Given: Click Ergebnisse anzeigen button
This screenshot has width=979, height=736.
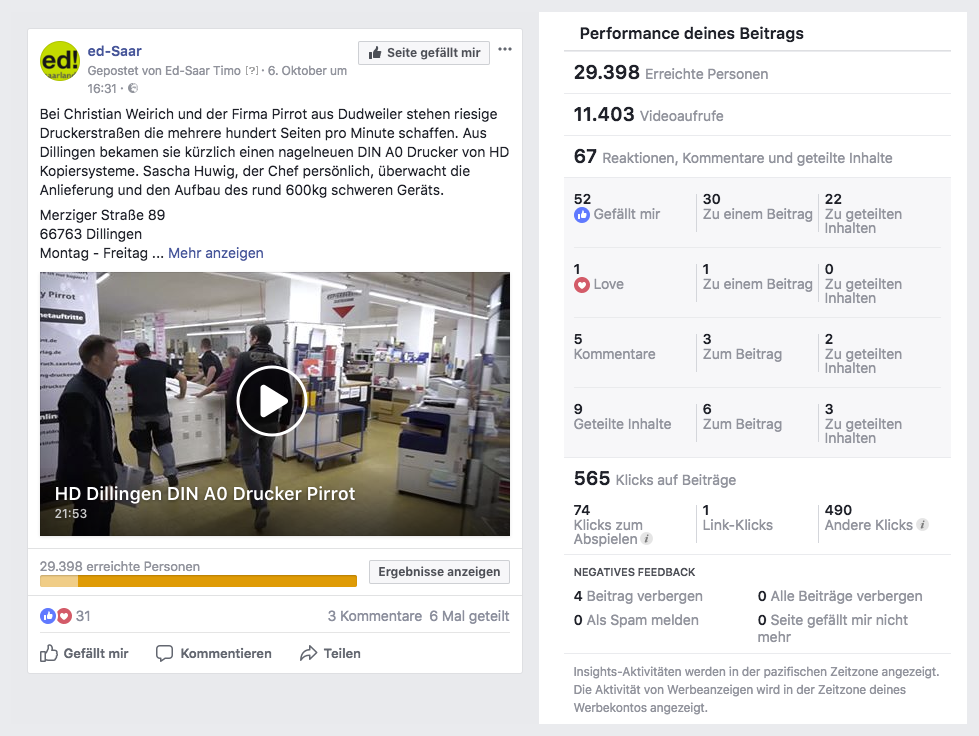Looking at the screenshot, I should click(x=439, y=572).
